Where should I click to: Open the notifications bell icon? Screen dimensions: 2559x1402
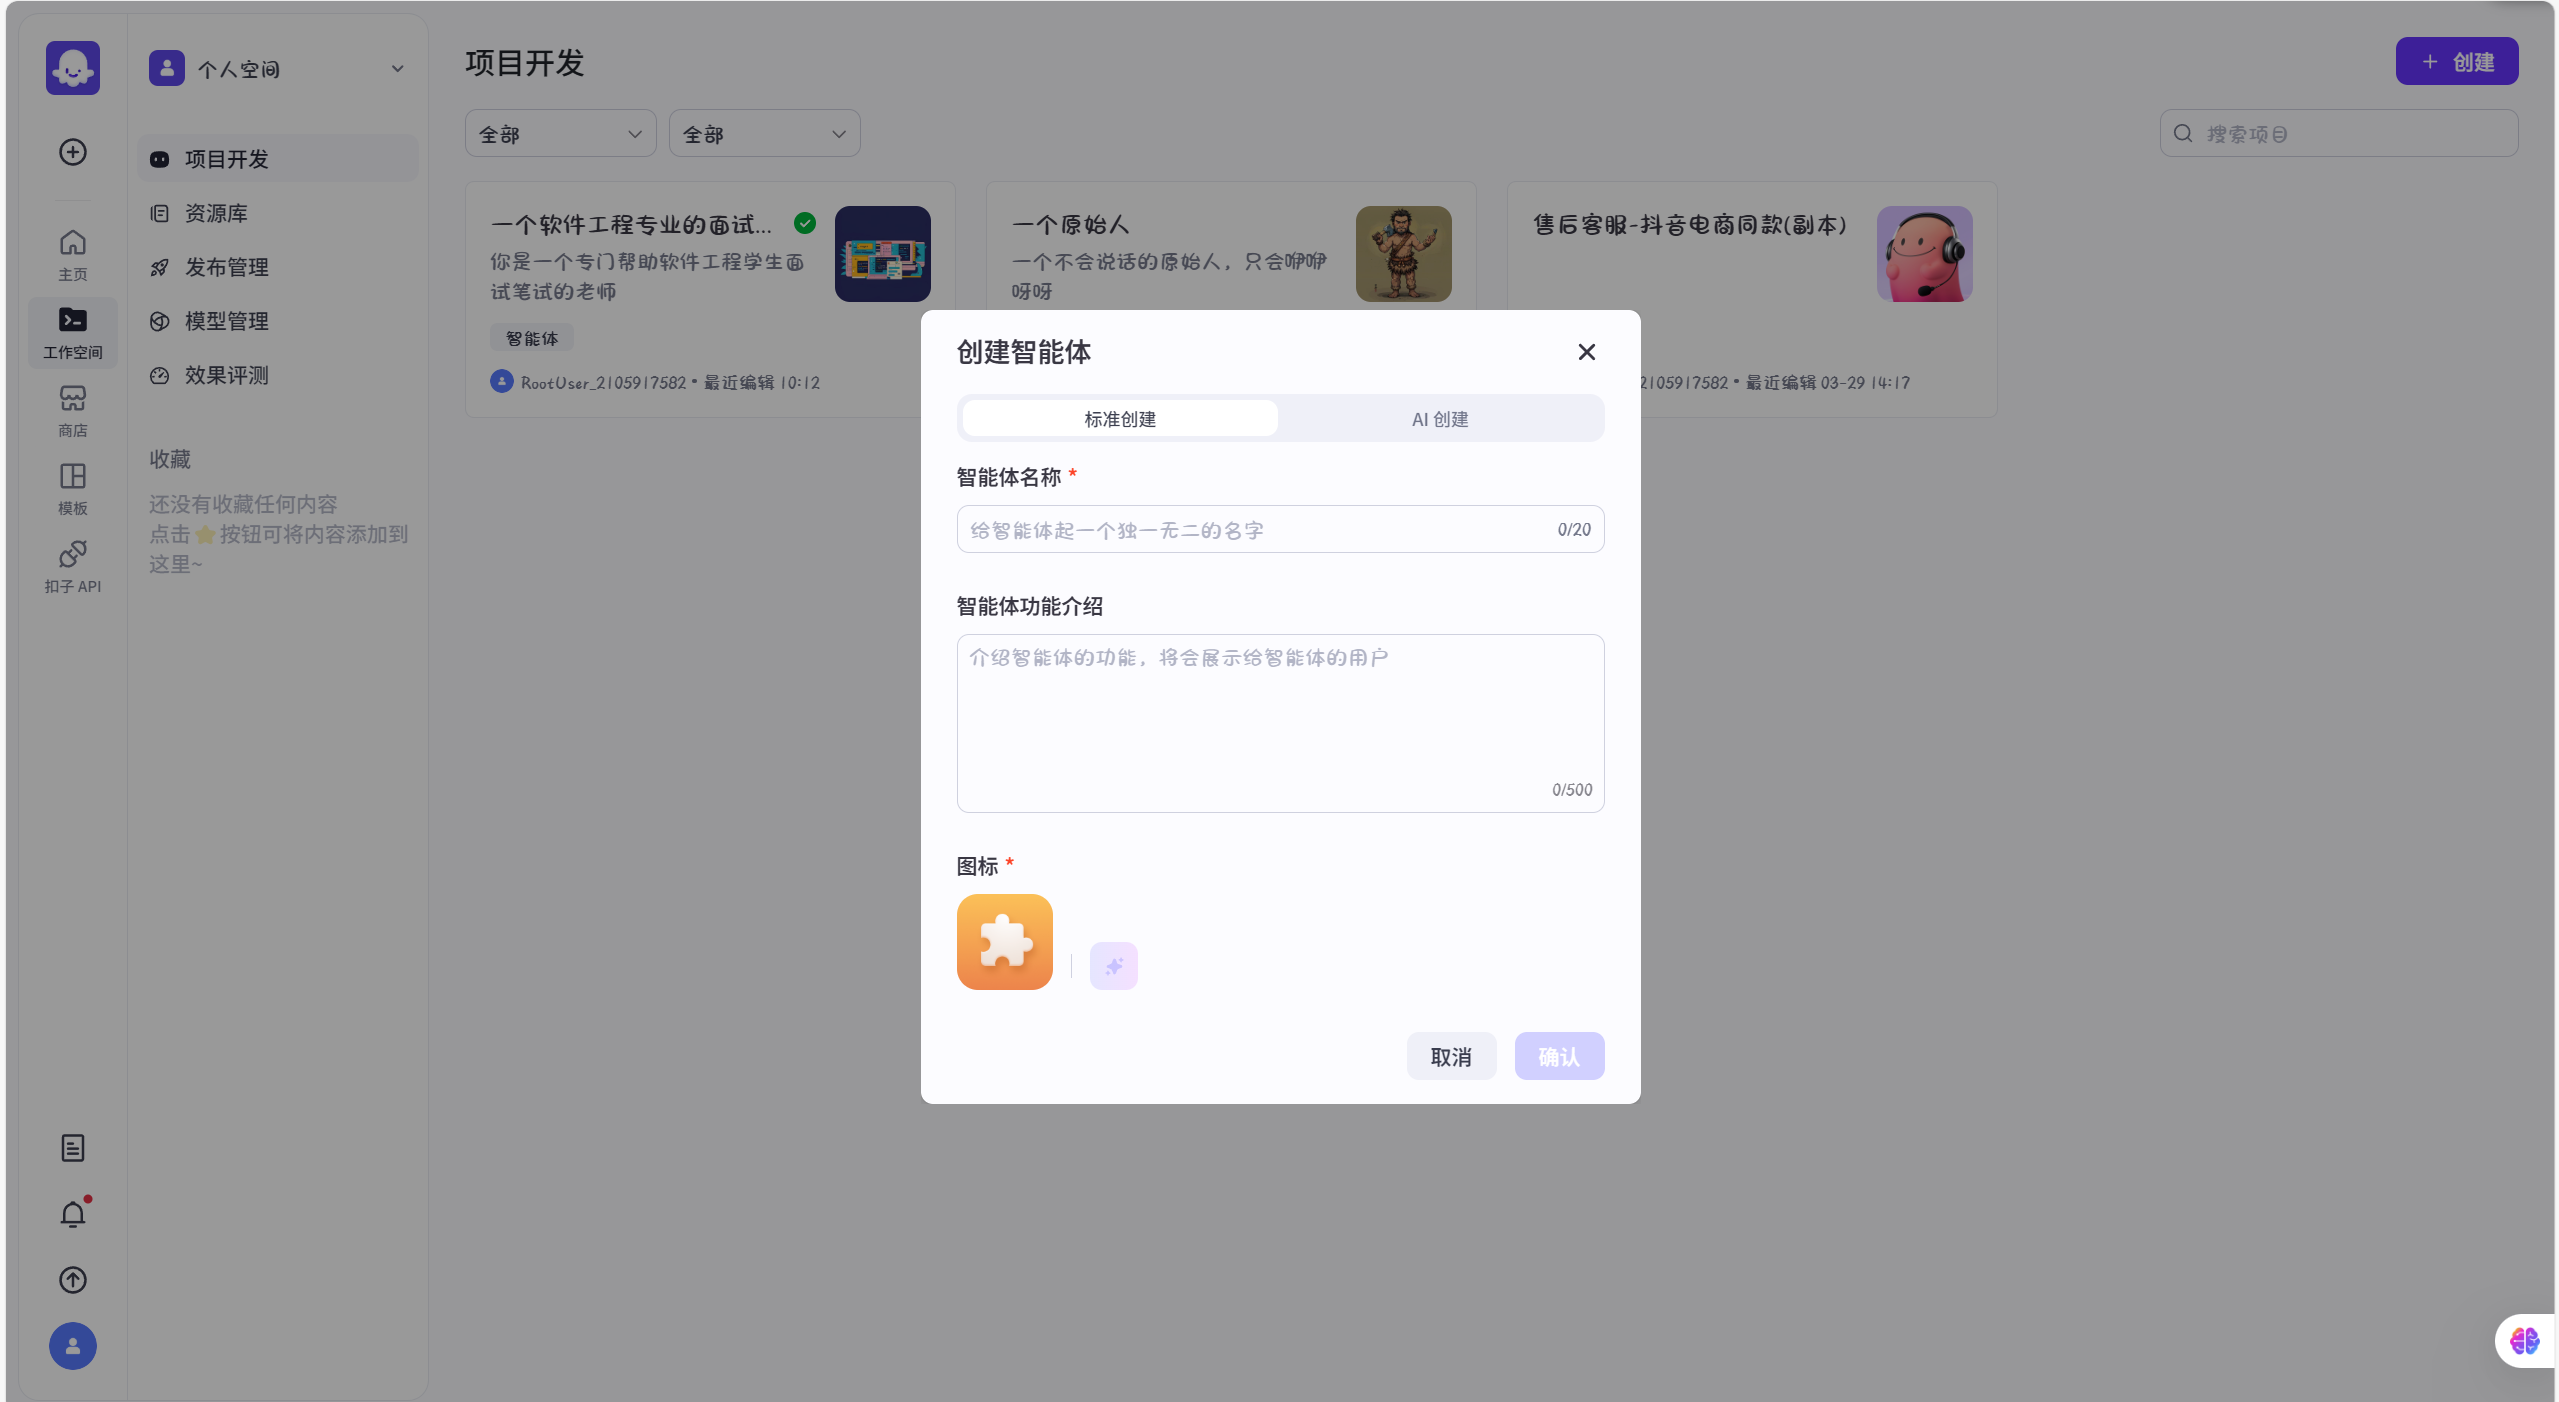point(72,1214)
